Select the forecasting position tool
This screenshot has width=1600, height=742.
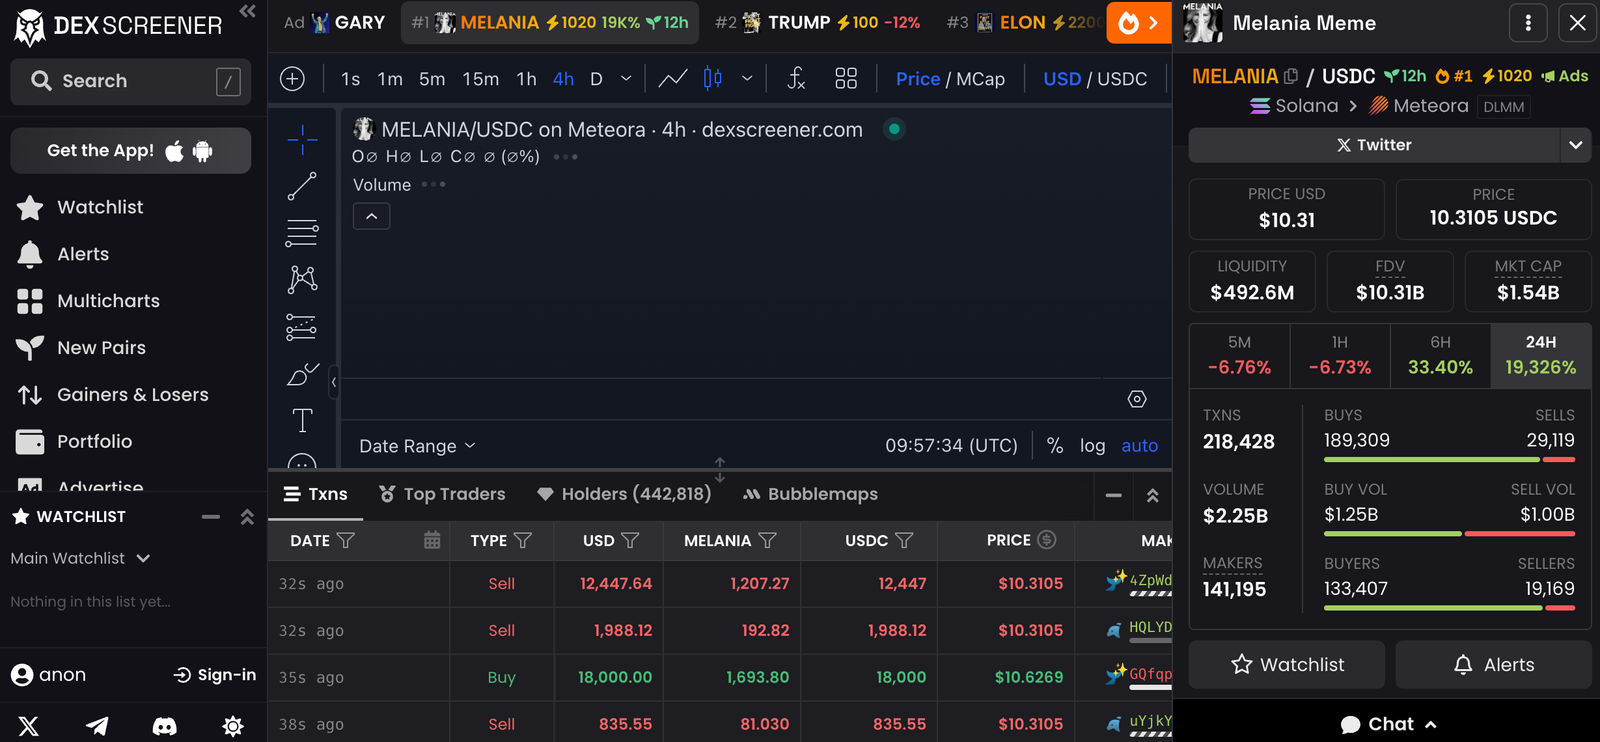[302, 327]
